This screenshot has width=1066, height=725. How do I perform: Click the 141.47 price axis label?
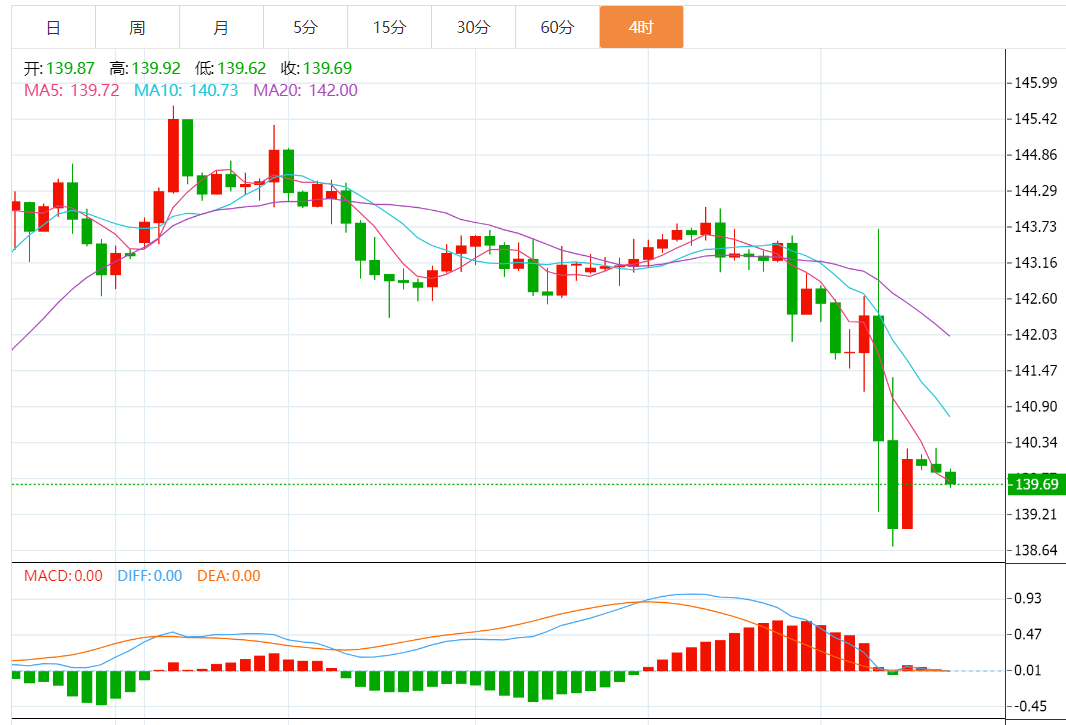point(1035,371)
